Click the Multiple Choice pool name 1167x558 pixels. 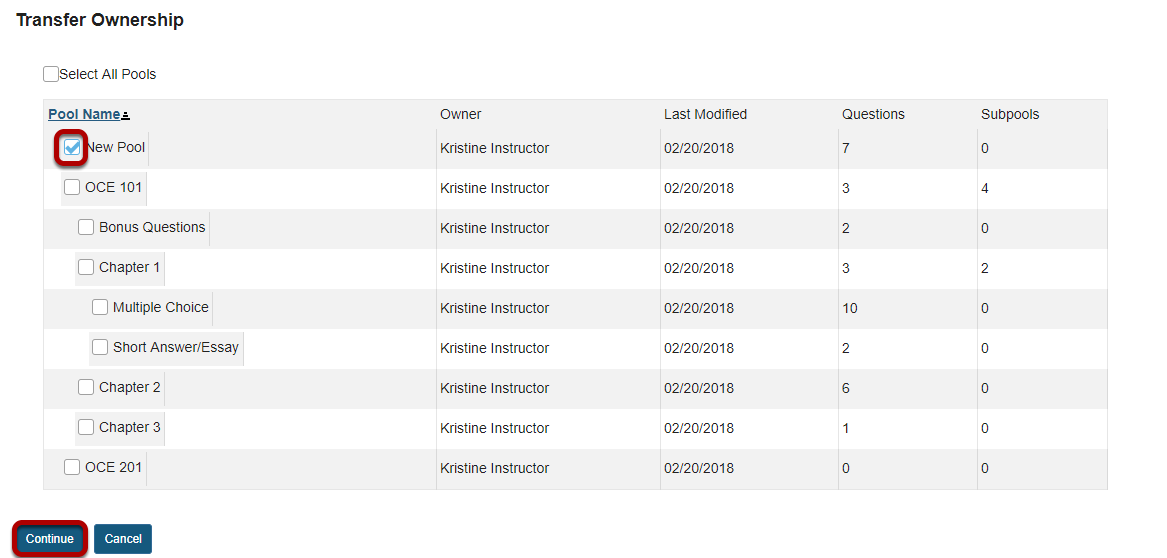[161, 307]
